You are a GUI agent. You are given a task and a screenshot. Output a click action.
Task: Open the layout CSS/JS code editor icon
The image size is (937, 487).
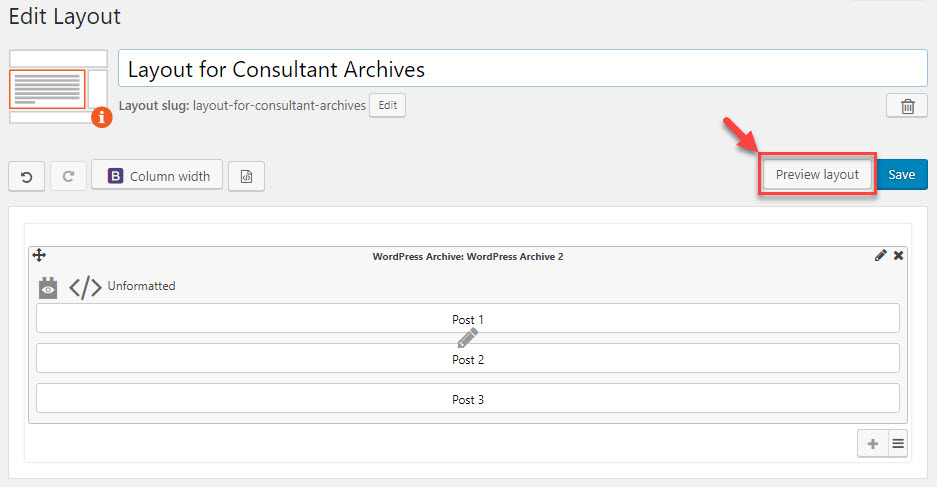click(246, 176)
